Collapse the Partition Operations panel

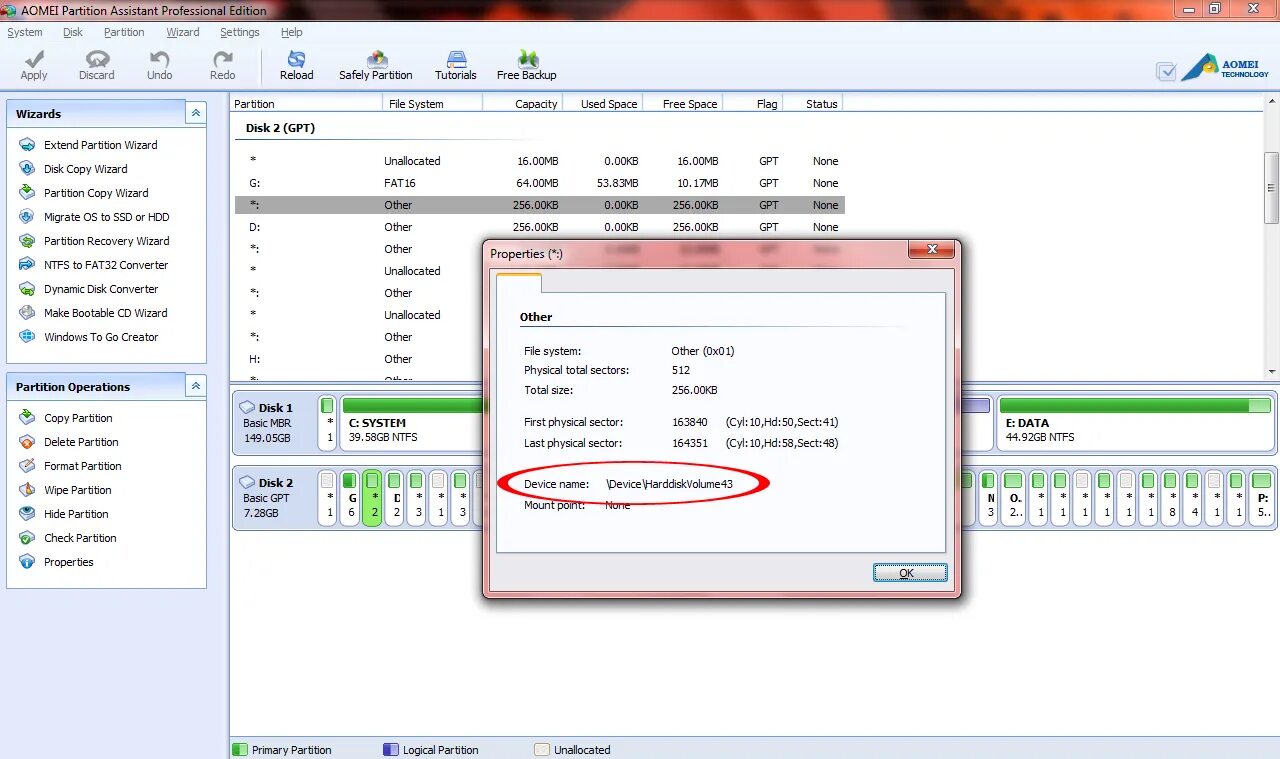point(196,386)
